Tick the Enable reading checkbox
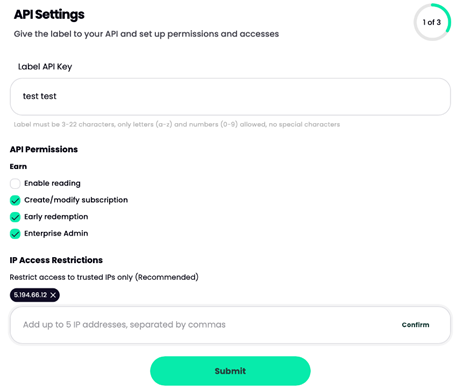 coord(15,183)
